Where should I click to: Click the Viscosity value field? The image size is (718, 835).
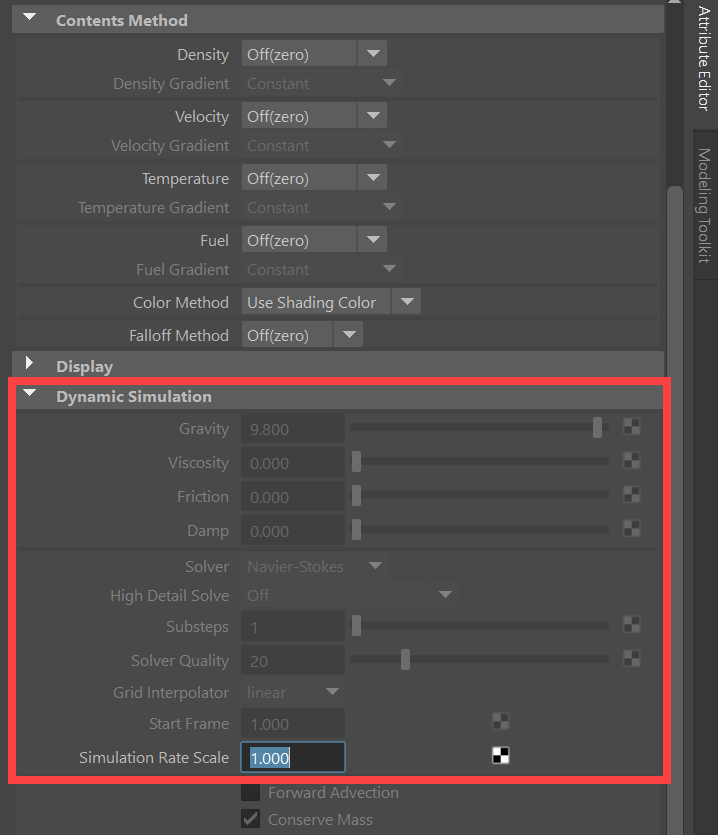point(293,463)
